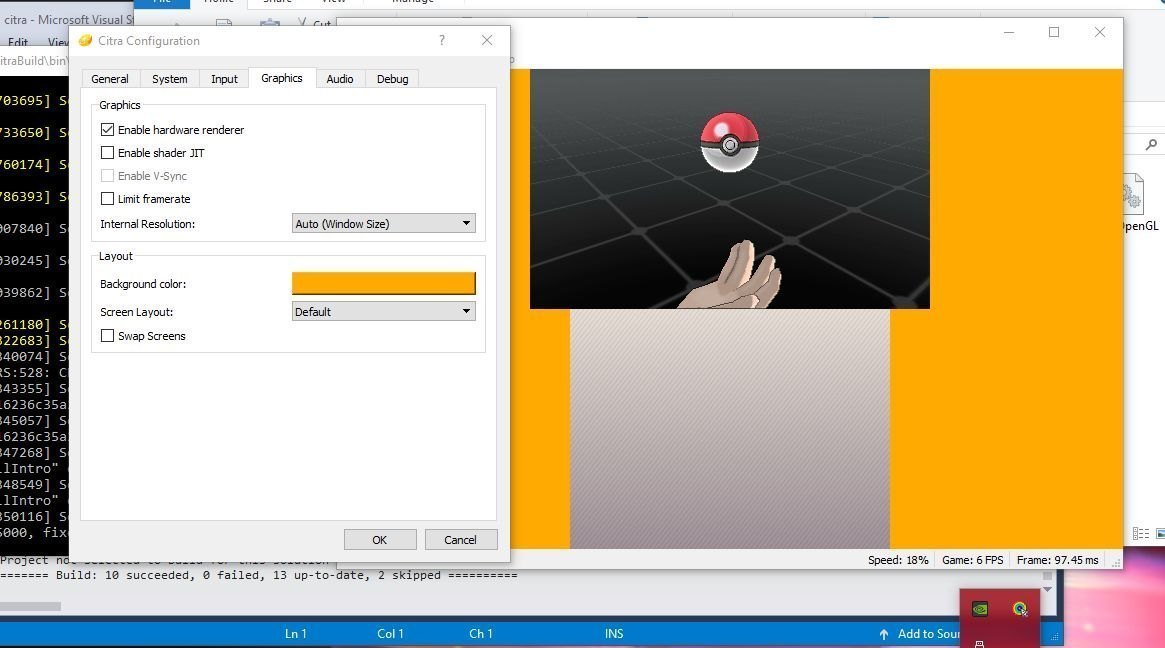Click the Citra lemon icon in dialog title

pyautogui.click(x=85, y=40)
